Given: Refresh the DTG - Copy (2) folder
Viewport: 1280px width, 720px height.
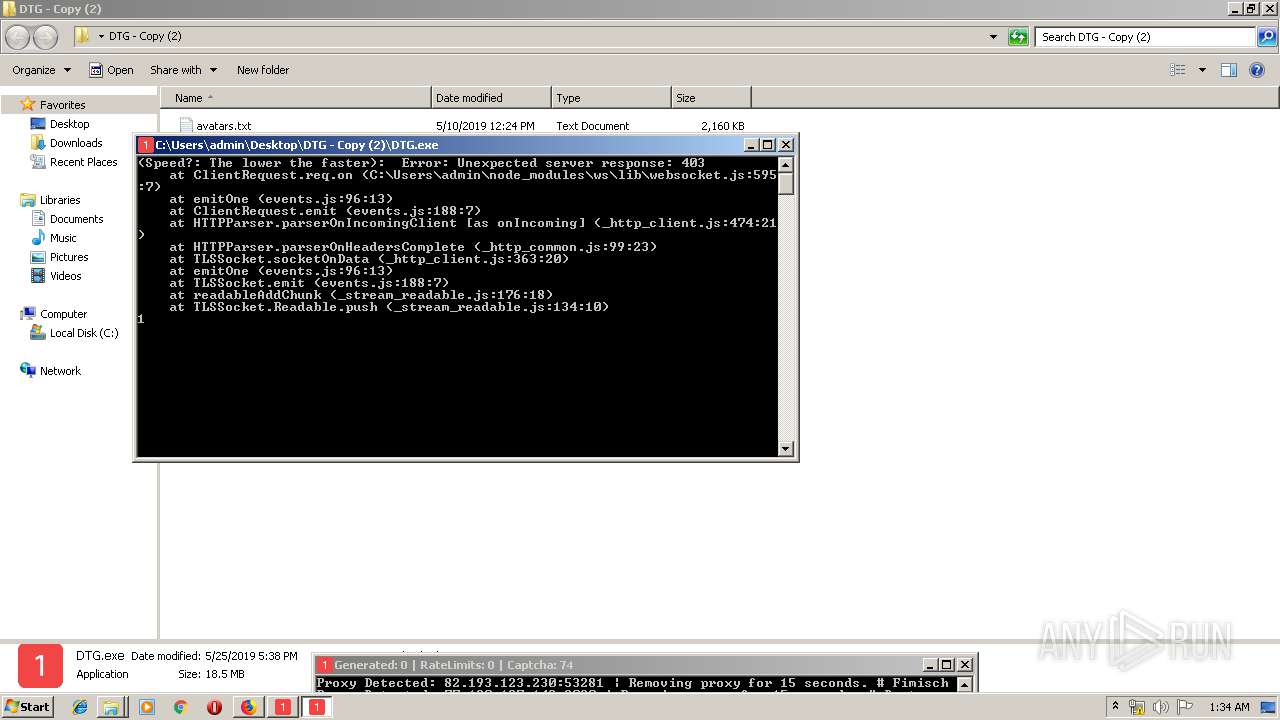Looking at the screenshot, I should tap(1018, 37).
